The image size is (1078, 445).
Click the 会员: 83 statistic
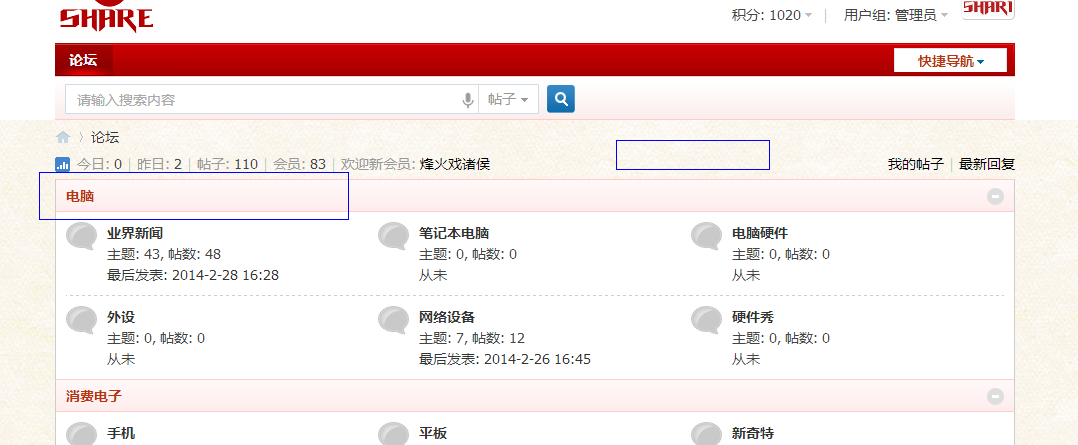tap(300, 164)
